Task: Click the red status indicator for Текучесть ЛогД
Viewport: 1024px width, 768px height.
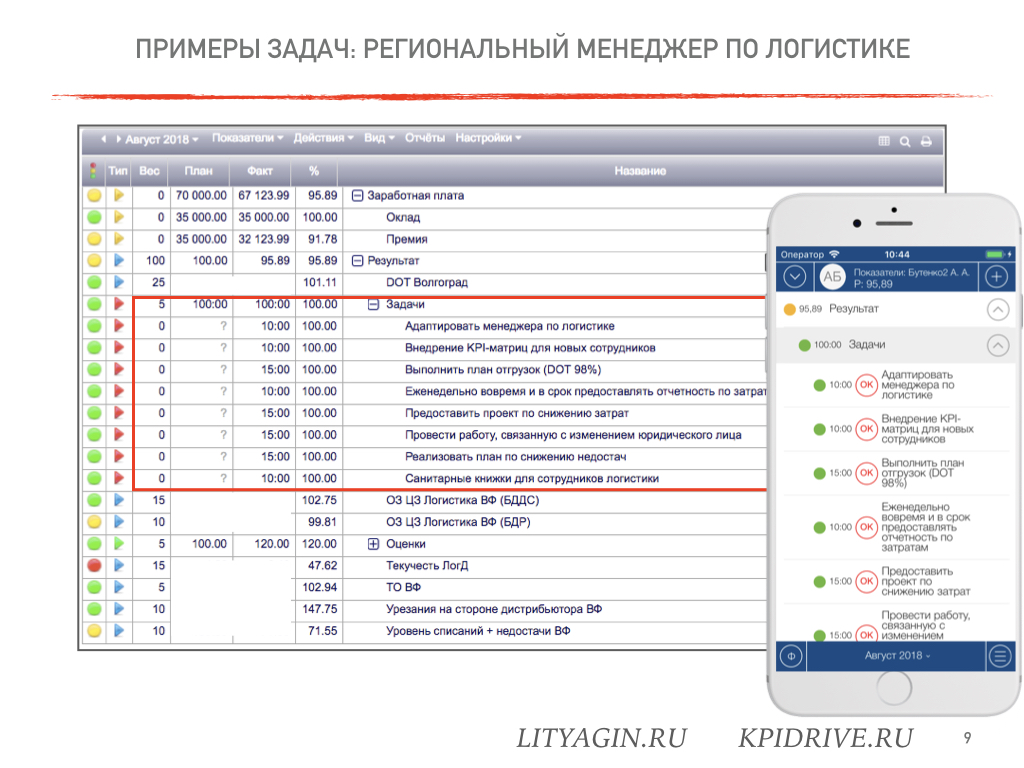Action: 94,566
